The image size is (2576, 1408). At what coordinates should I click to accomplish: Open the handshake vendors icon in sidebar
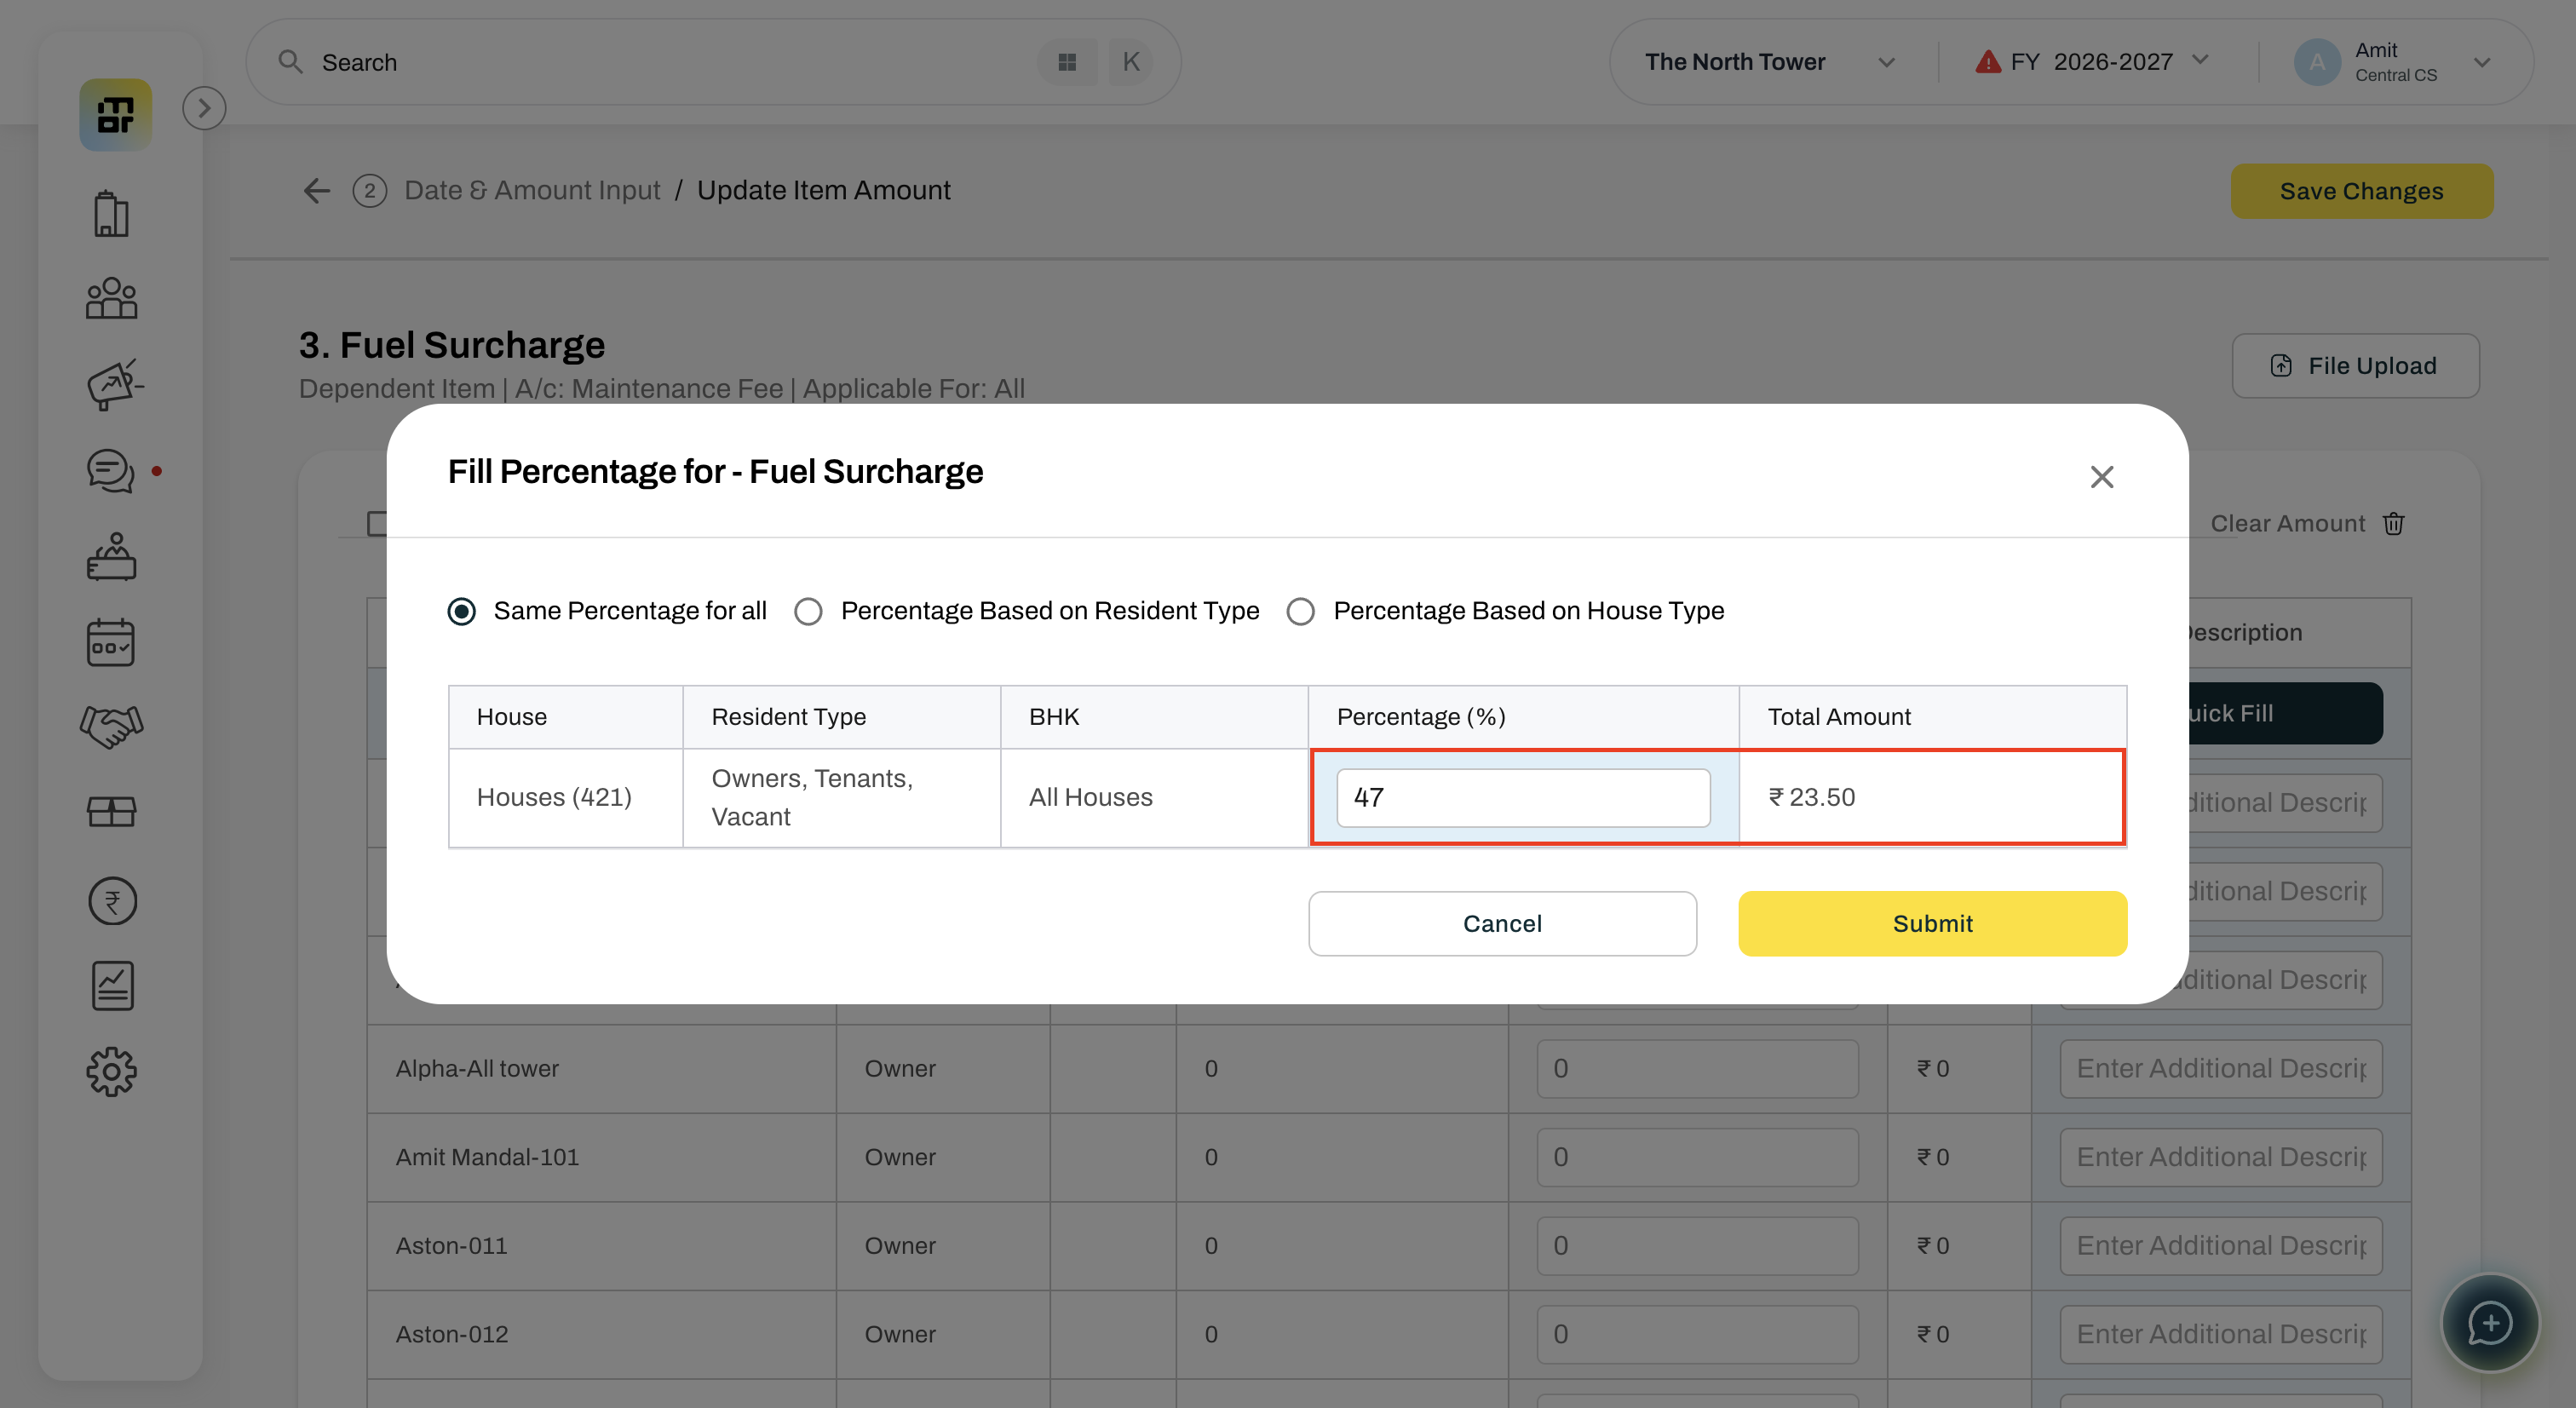point(111,727)
